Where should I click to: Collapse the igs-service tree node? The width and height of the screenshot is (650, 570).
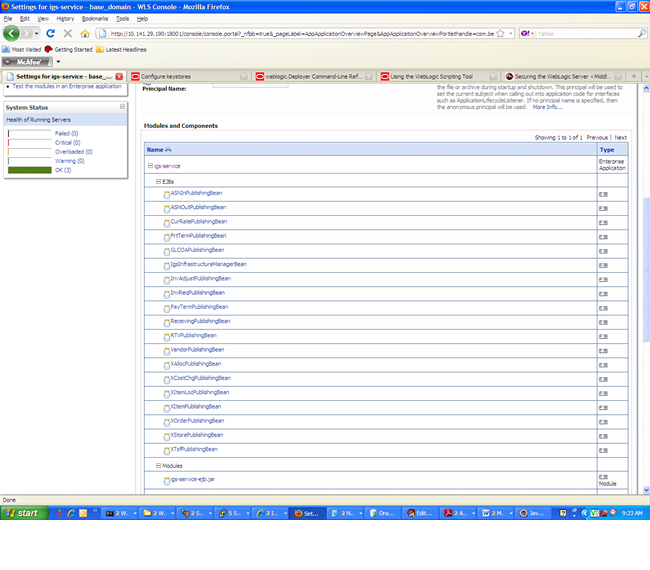coord(150,165)
